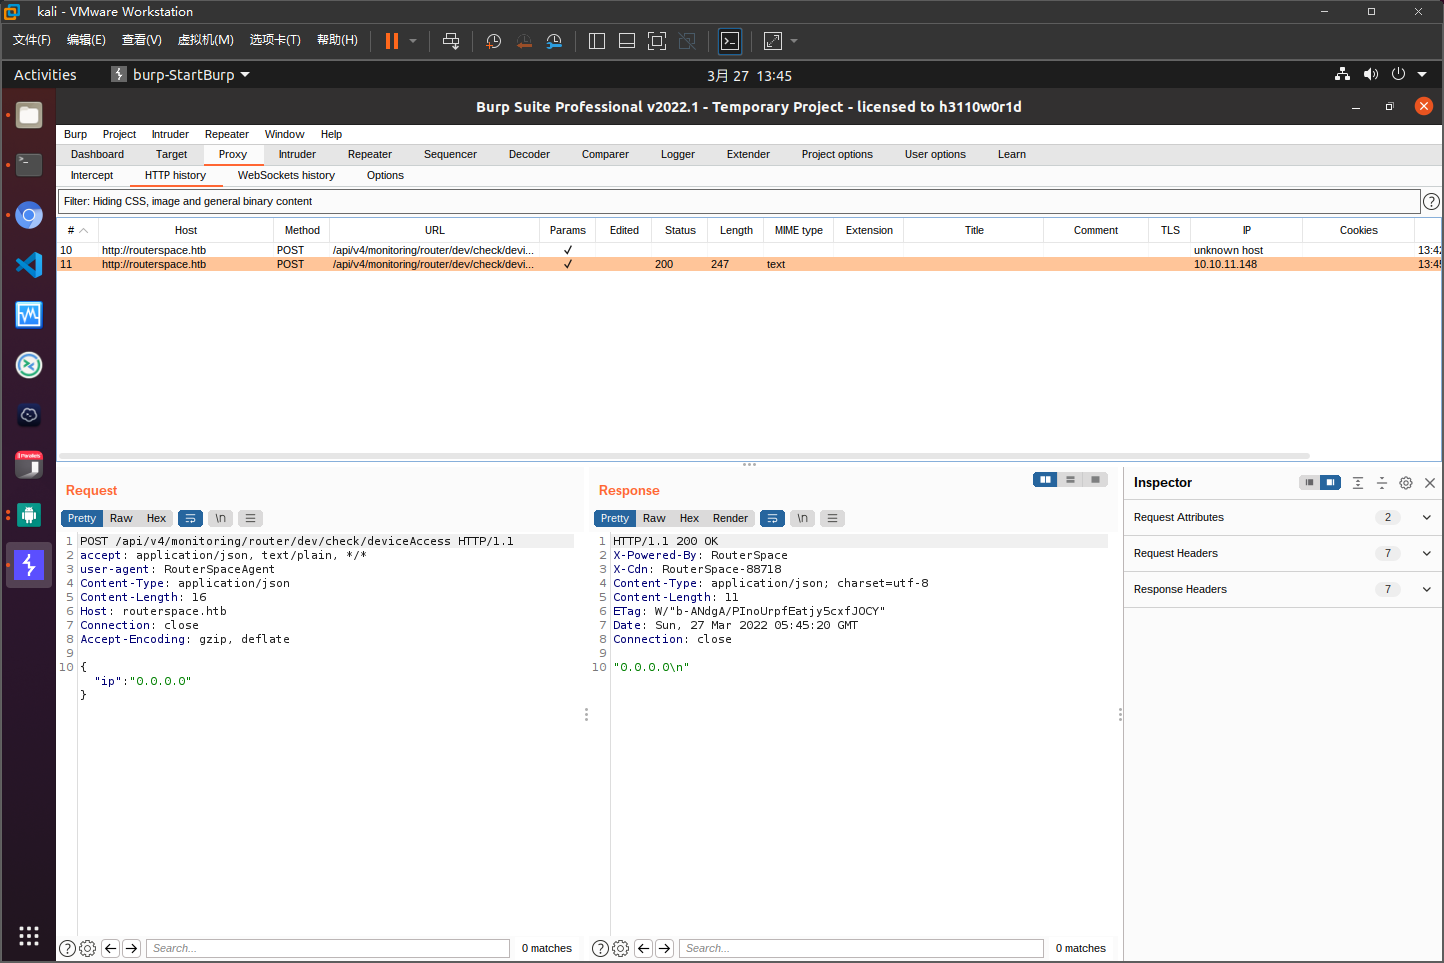Open Visual Studio Code from dock
Screen dimensions: 1444x963
pyautogui.click(x=29, y=265)
